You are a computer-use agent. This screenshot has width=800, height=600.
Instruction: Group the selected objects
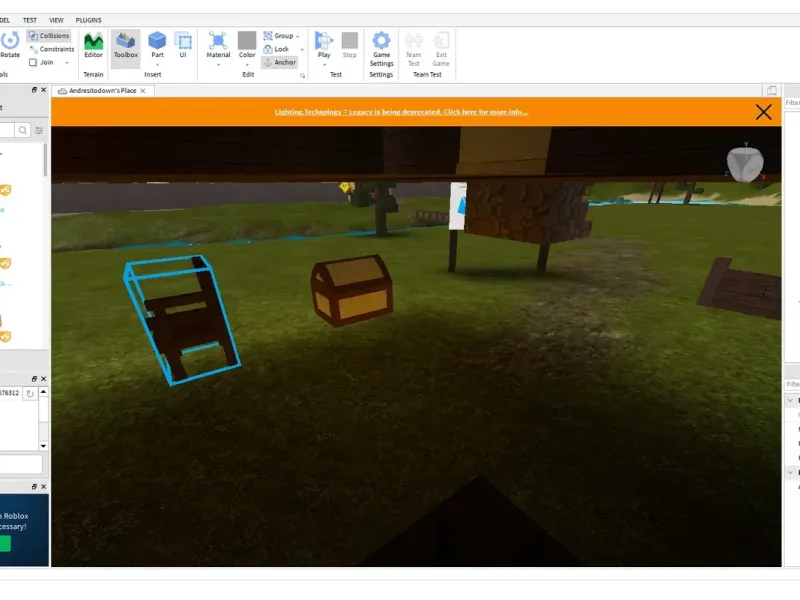(x=278, y=36)
